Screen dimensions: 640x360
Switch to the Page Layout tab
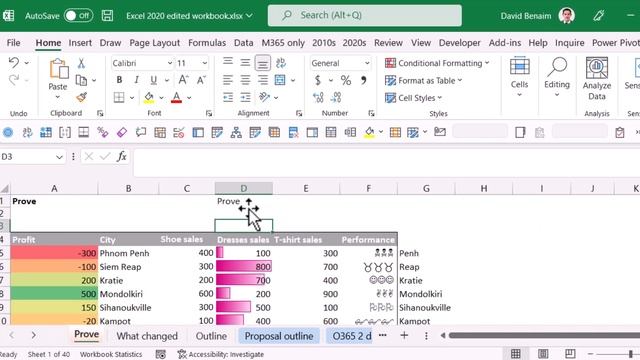click(154, 43)
